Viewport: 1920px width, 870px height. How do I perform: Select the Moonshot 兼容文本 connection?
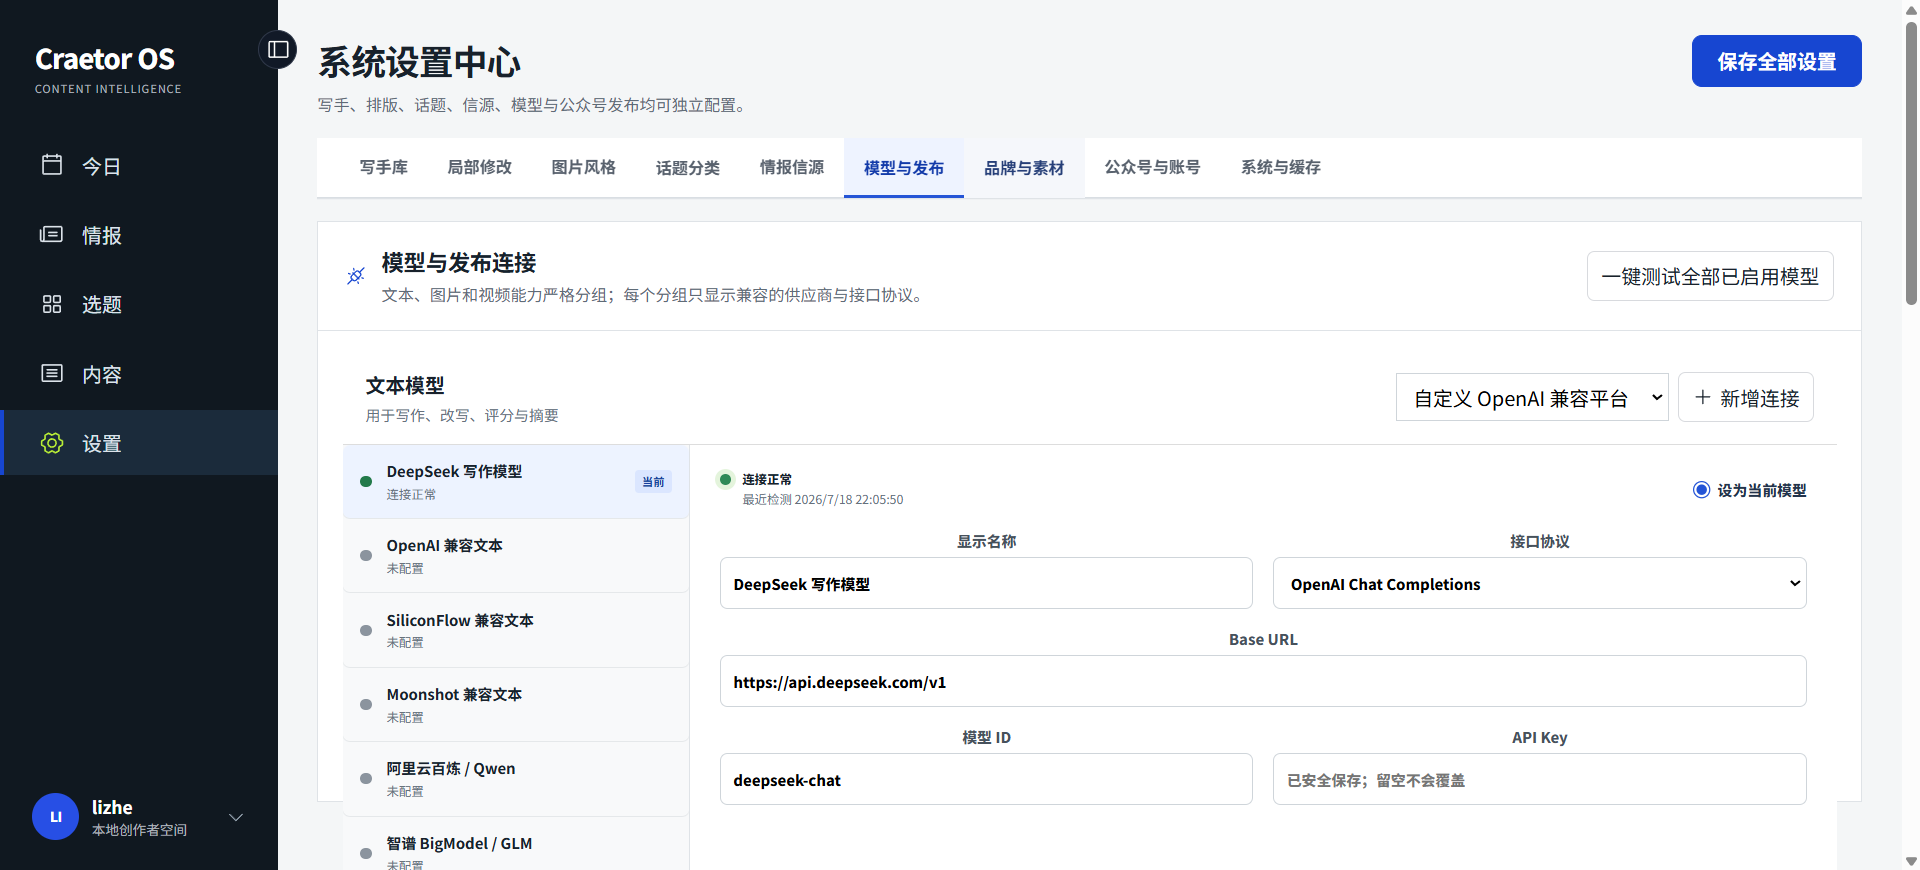coord(516,705)
